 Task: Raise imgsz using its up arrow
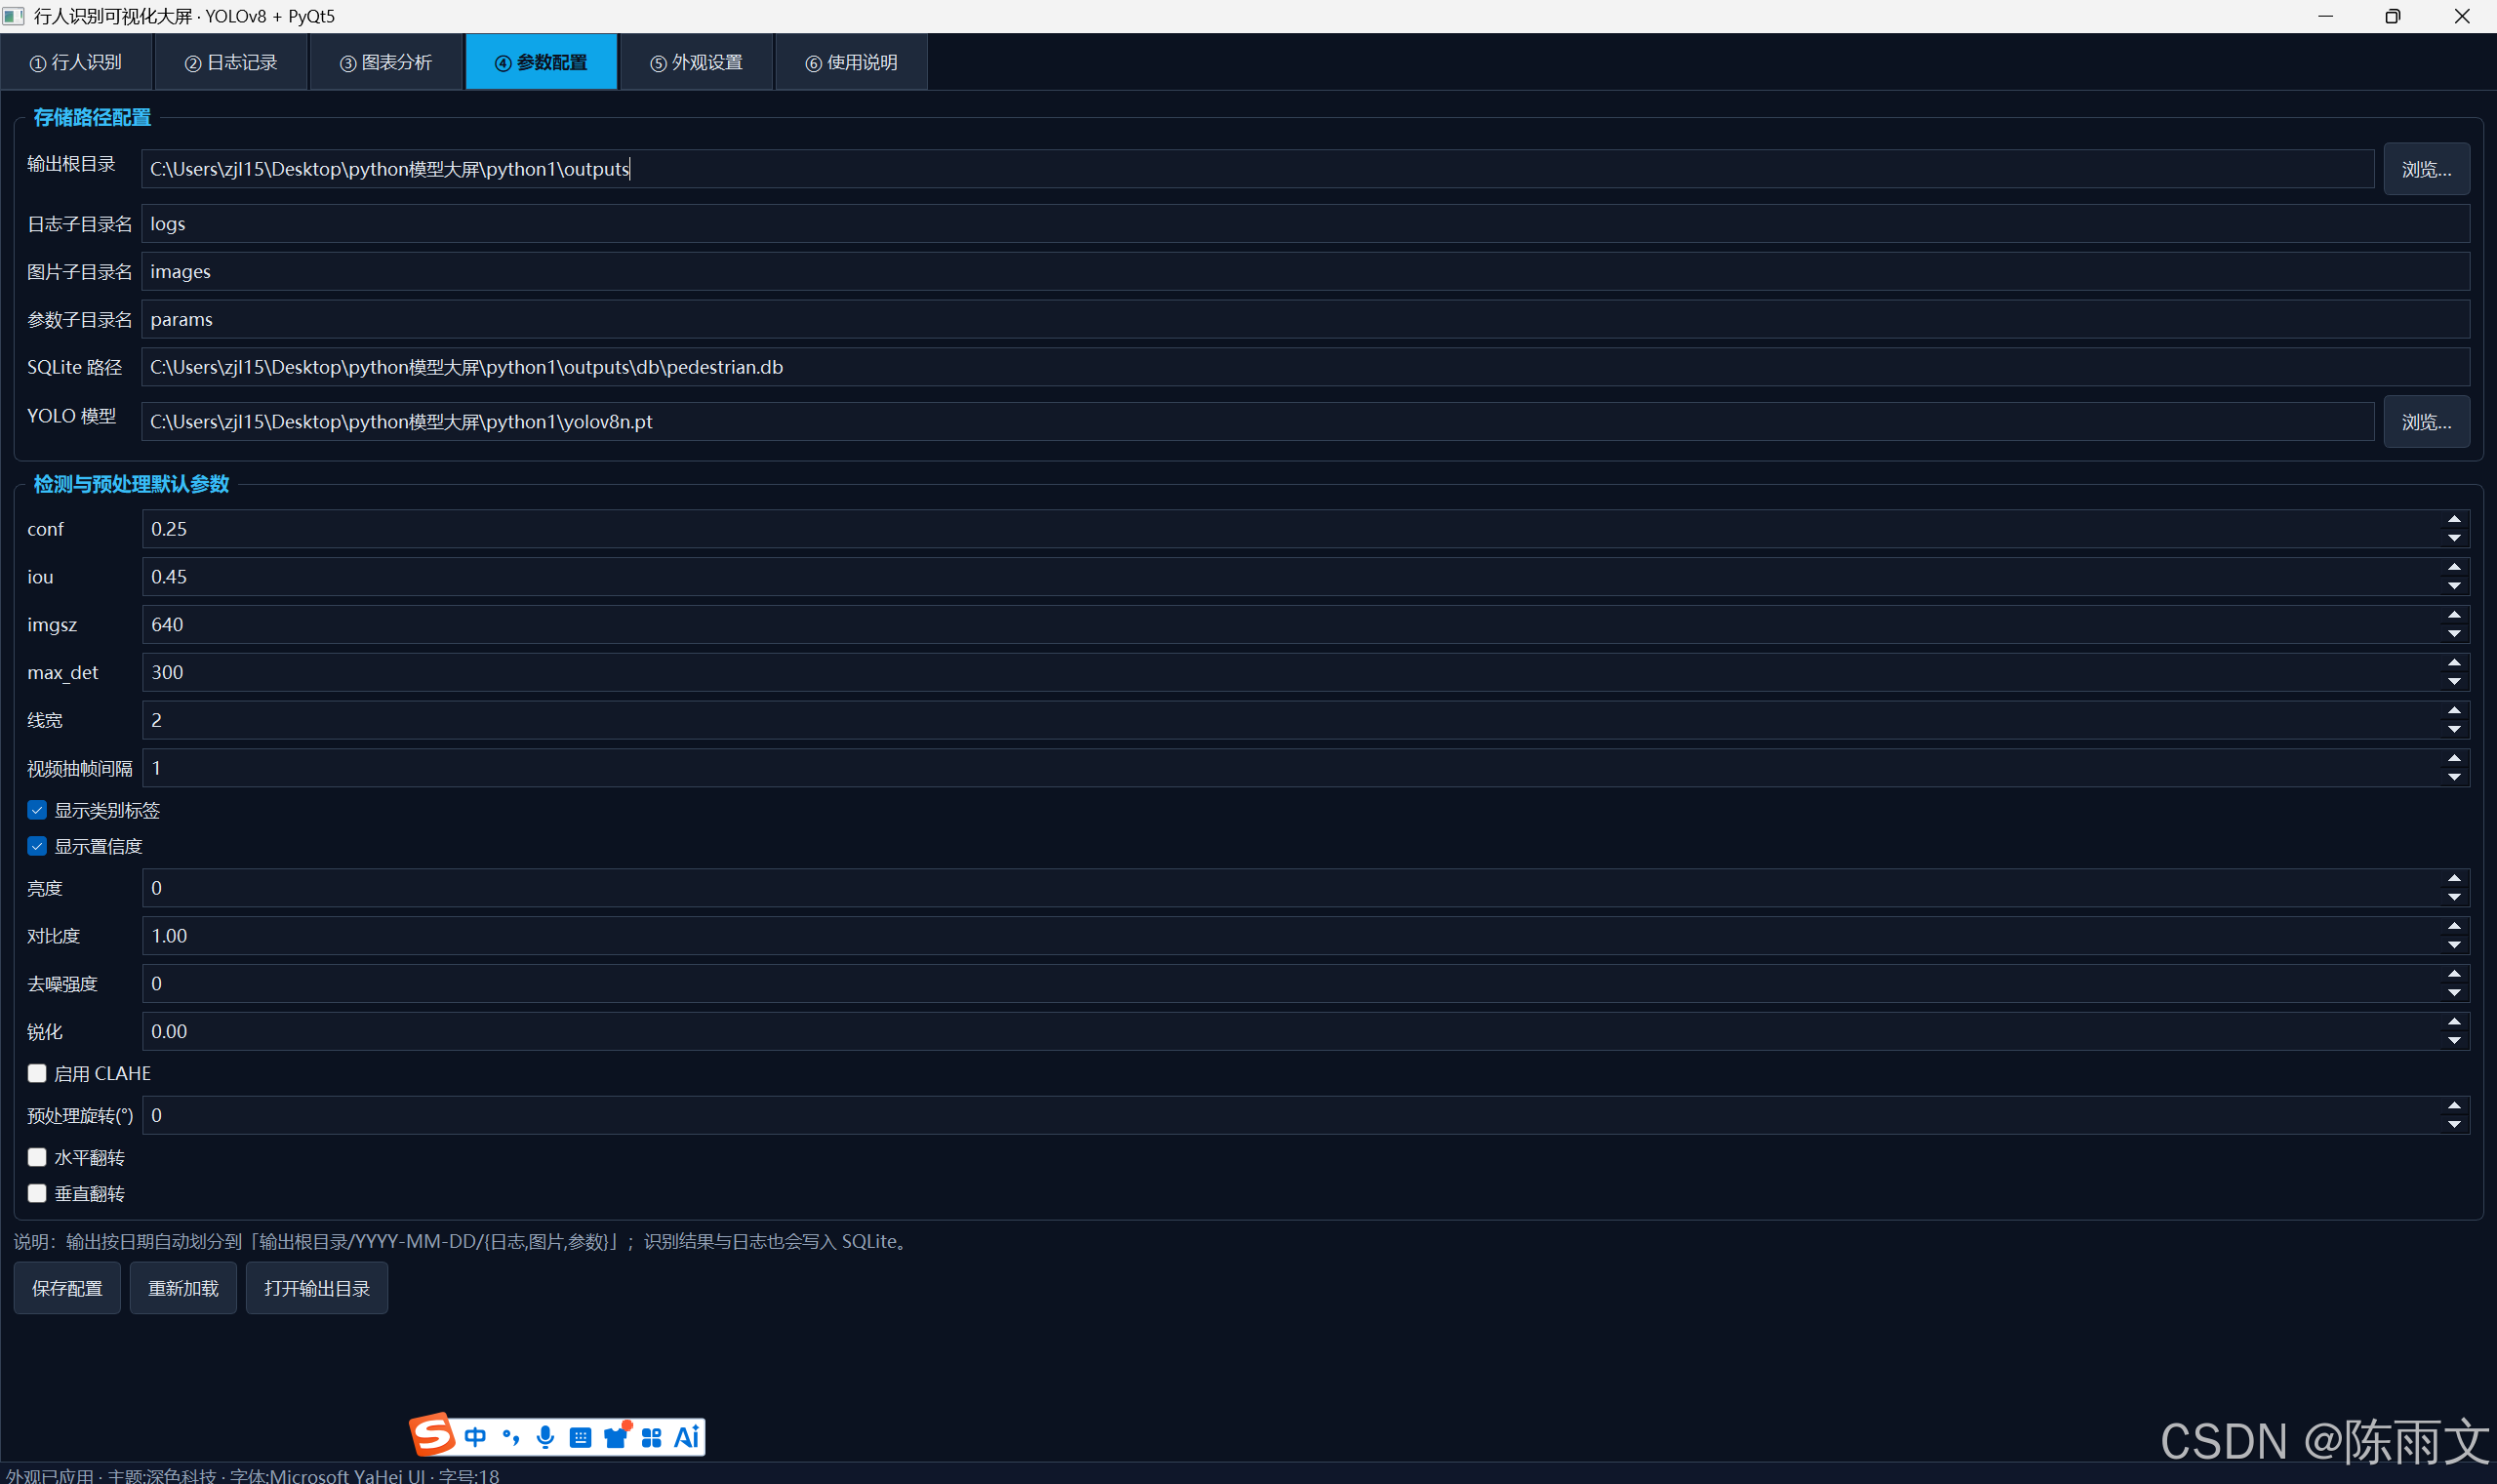[x=2454, y=616]
